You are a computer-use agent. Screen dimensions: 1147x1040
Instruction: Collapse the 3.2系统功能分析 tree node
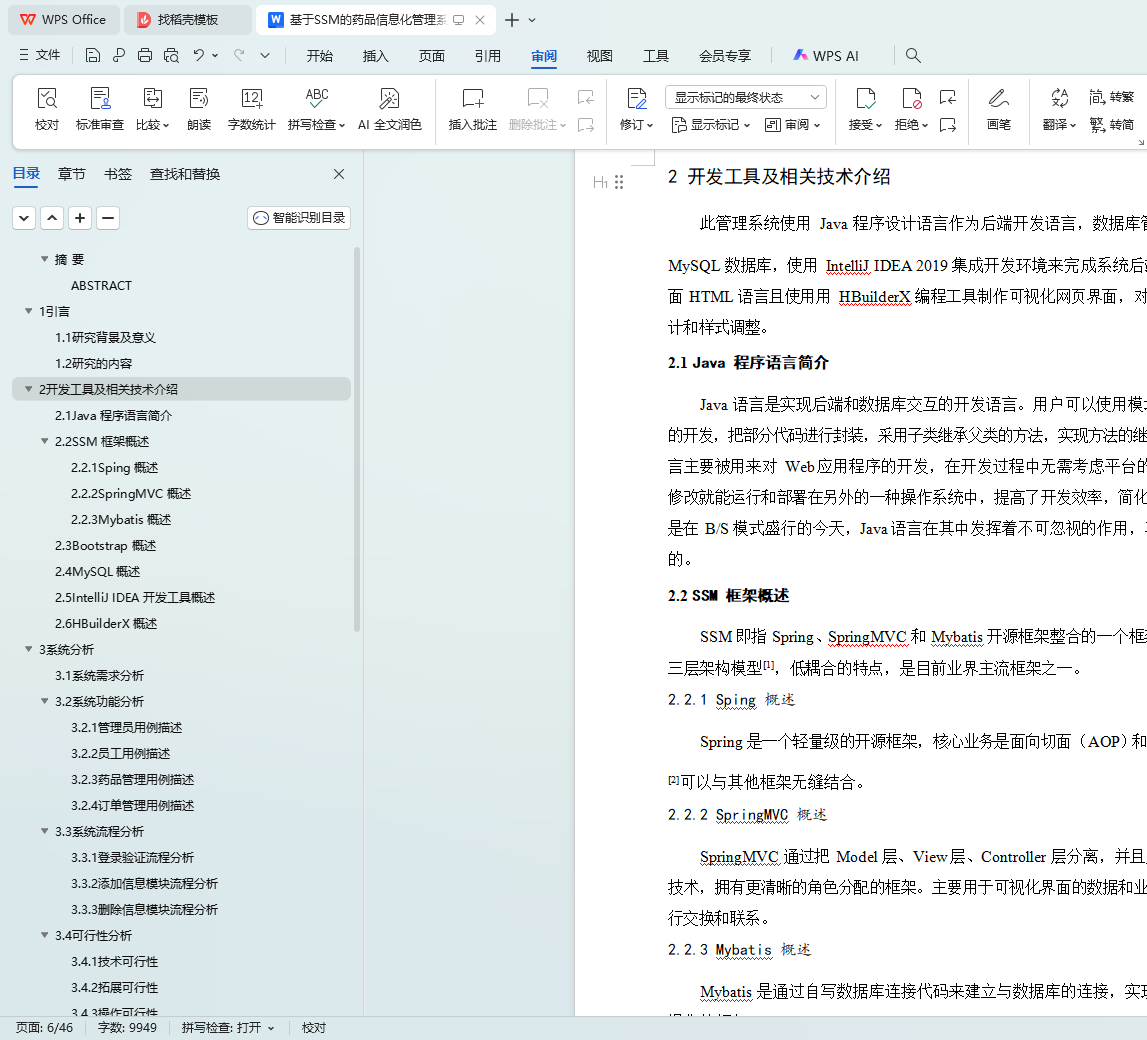click(45, 701)
